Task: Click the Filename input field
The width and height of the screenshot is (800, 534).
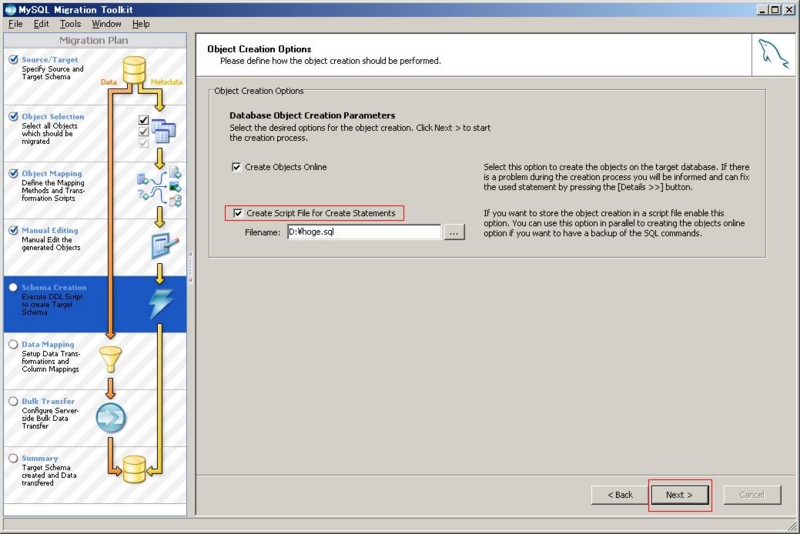Action: (364, 232)
